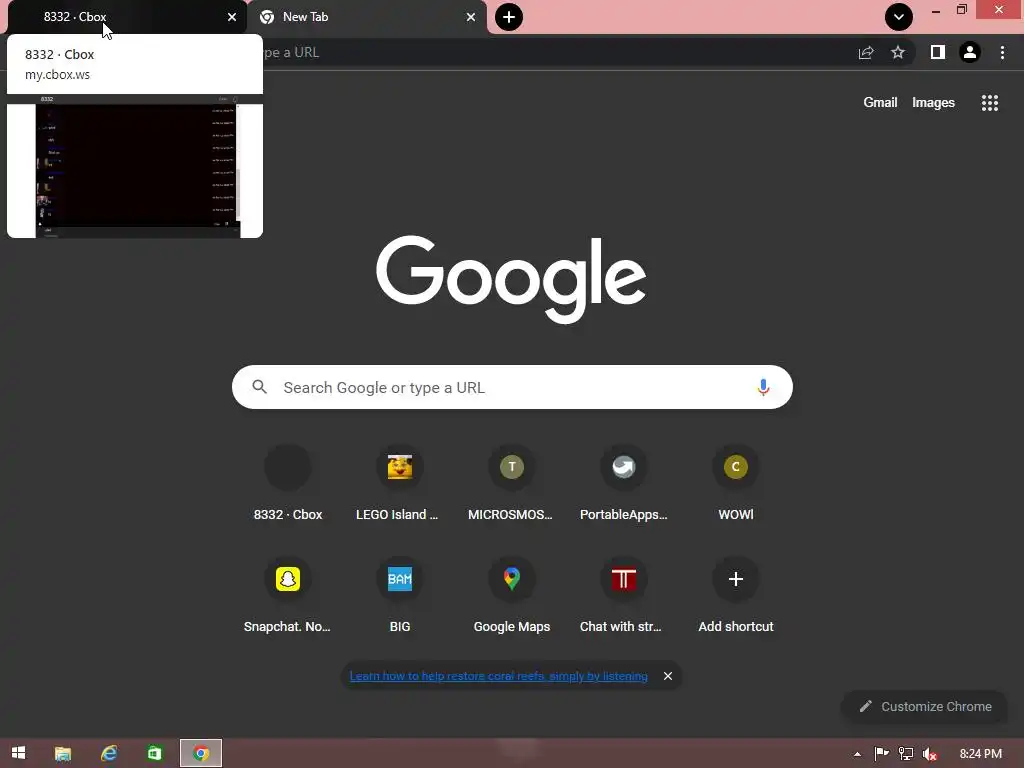This screenshot has width=1024, height=768.
Task: Start voice search with the microphone icon
Action: (x=763, y=387)
